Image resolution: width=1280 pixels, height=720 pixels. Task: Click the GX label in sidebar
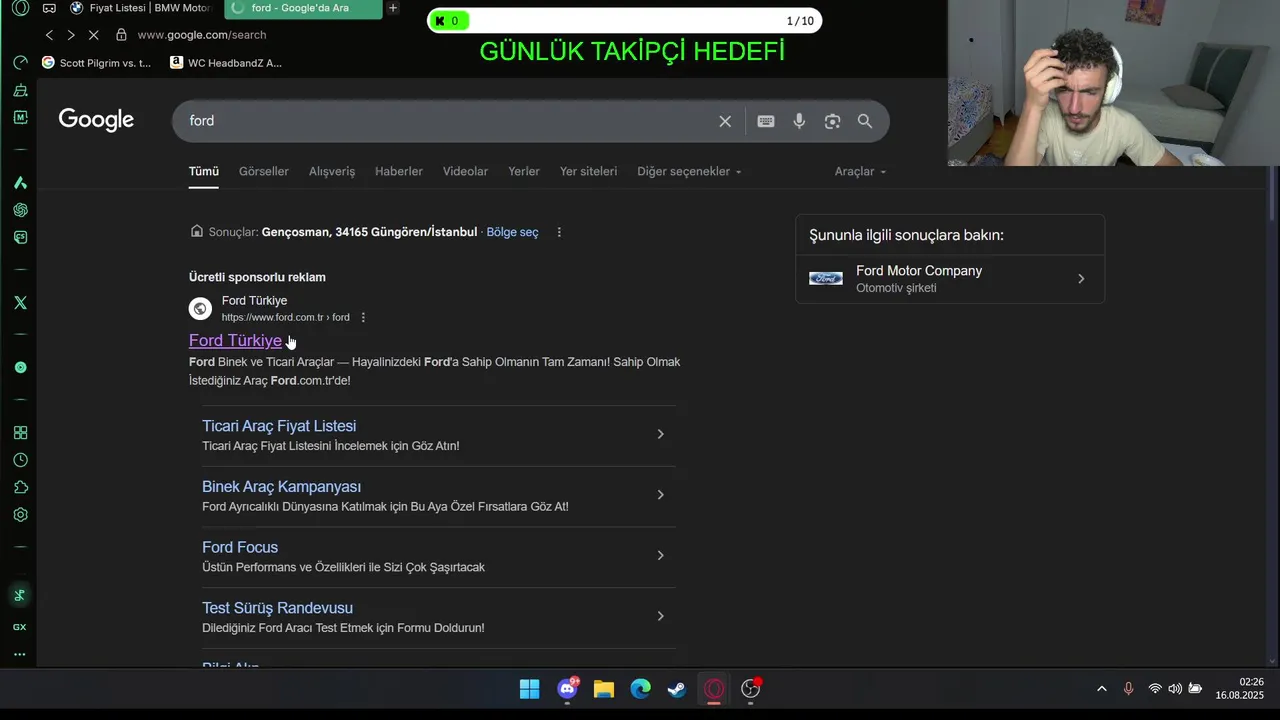(19, 627)
